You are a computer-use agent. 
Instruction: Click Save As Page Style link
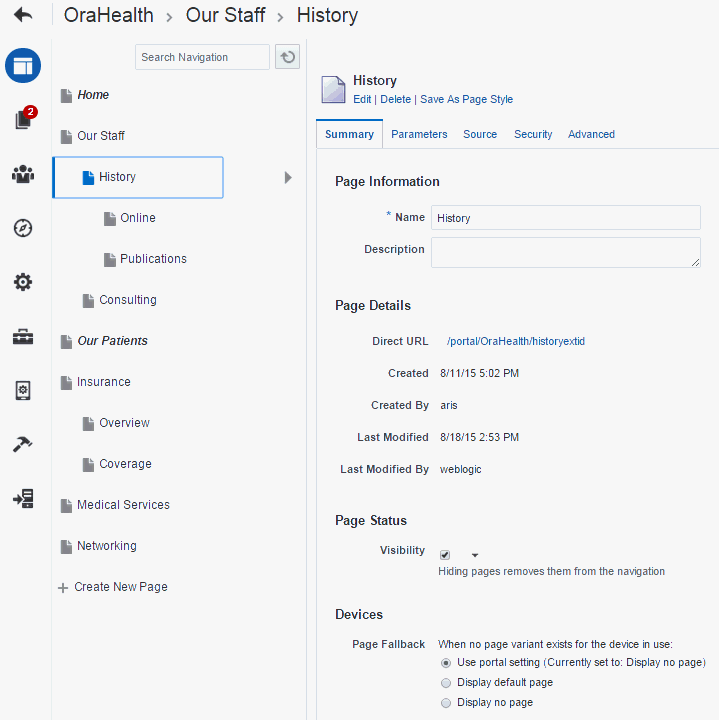pyautogui.click(x=466, y=99)
